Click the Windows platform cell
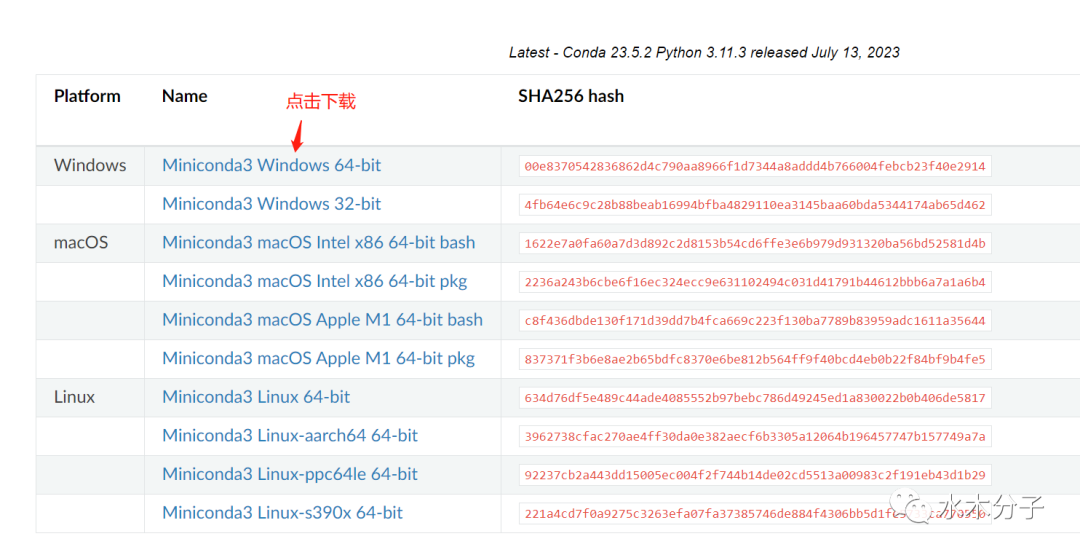1080x555 pixels. pos(90,165)
